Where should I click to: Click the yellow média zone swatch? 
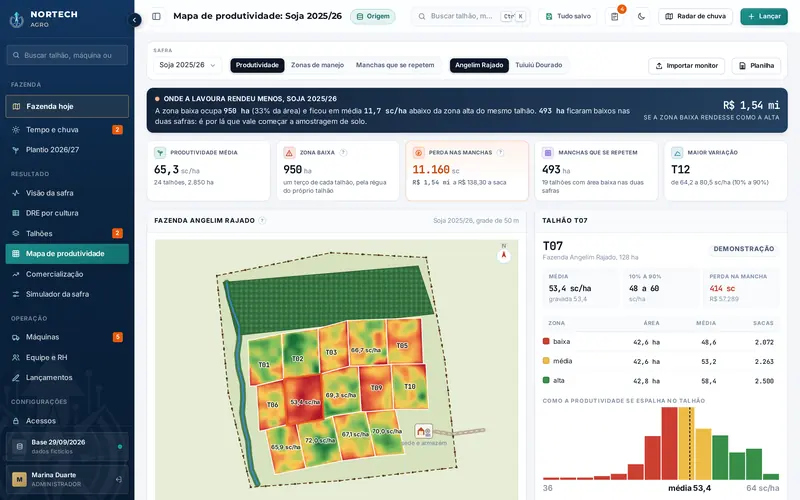click(x=546, y=361)
